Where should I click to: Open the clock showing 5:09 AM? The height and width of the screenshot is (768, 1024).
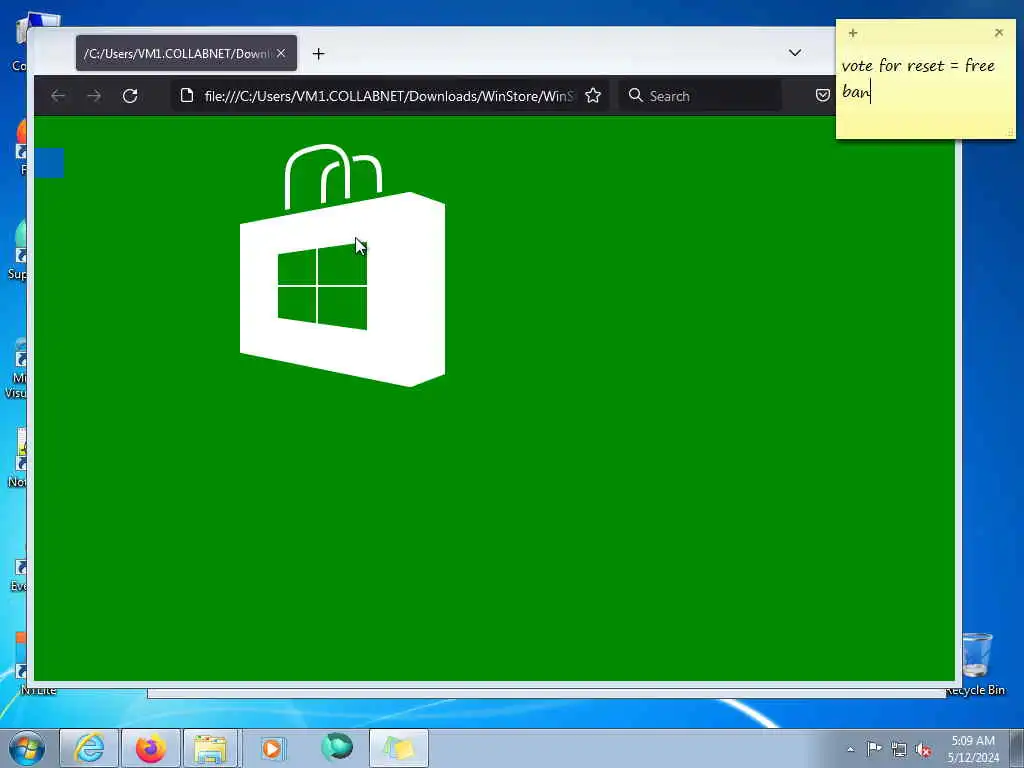tap(972, 749)
